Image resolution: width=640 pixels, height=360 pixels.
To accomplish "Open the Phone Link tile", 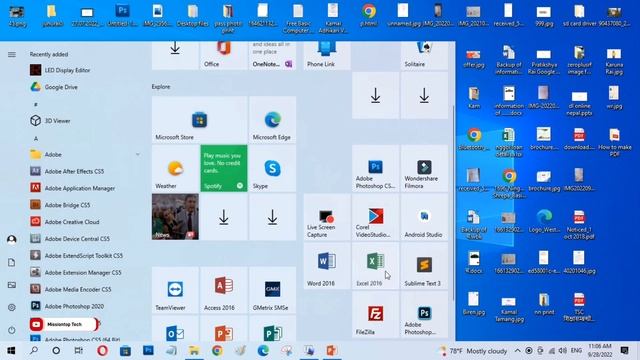I will (x=327, y=55).
